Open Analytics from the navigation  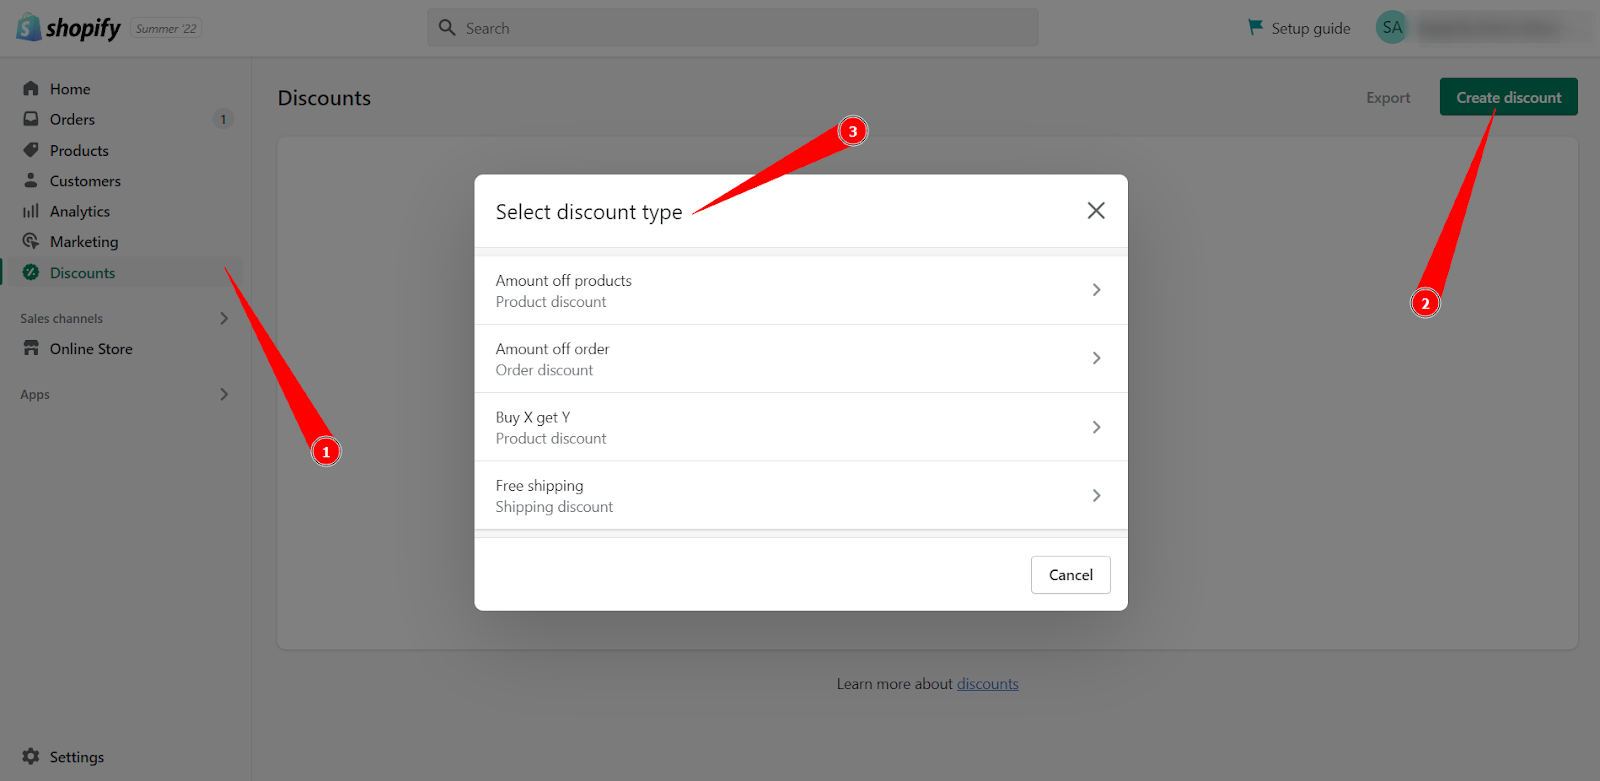click(x=31, y=211)
